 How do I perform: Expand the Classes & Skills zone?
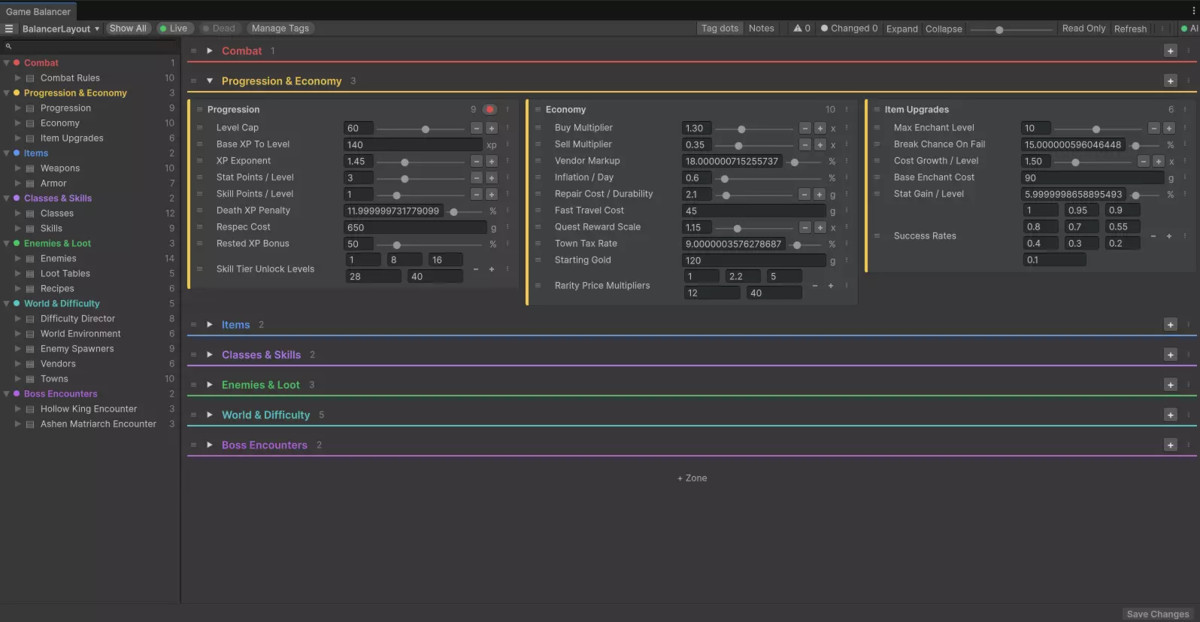click(x=210, y=355)
